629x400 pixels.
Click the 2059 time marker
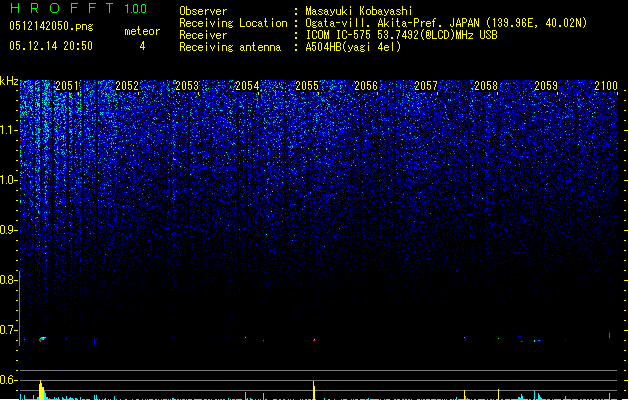click(x=546, y=86)
